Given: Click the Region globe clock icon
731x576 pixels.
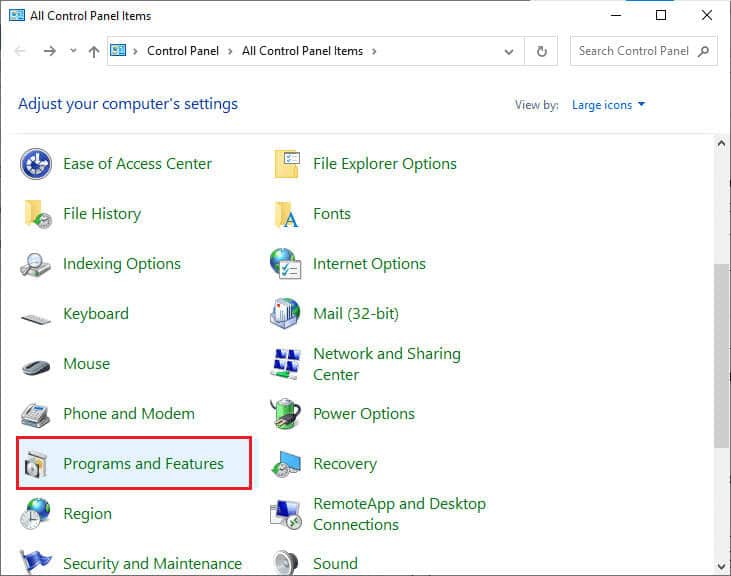Looking at the screenshot, I should [35, 514].
